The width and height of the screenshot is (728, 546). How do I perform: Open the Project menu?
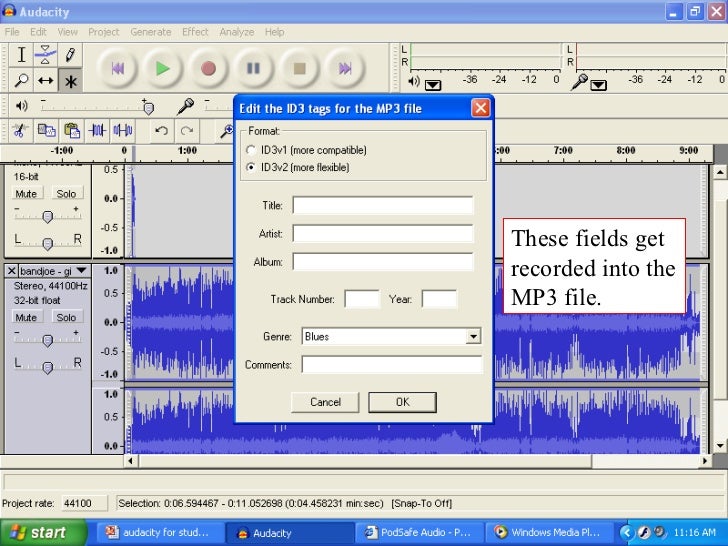(104, 32)
